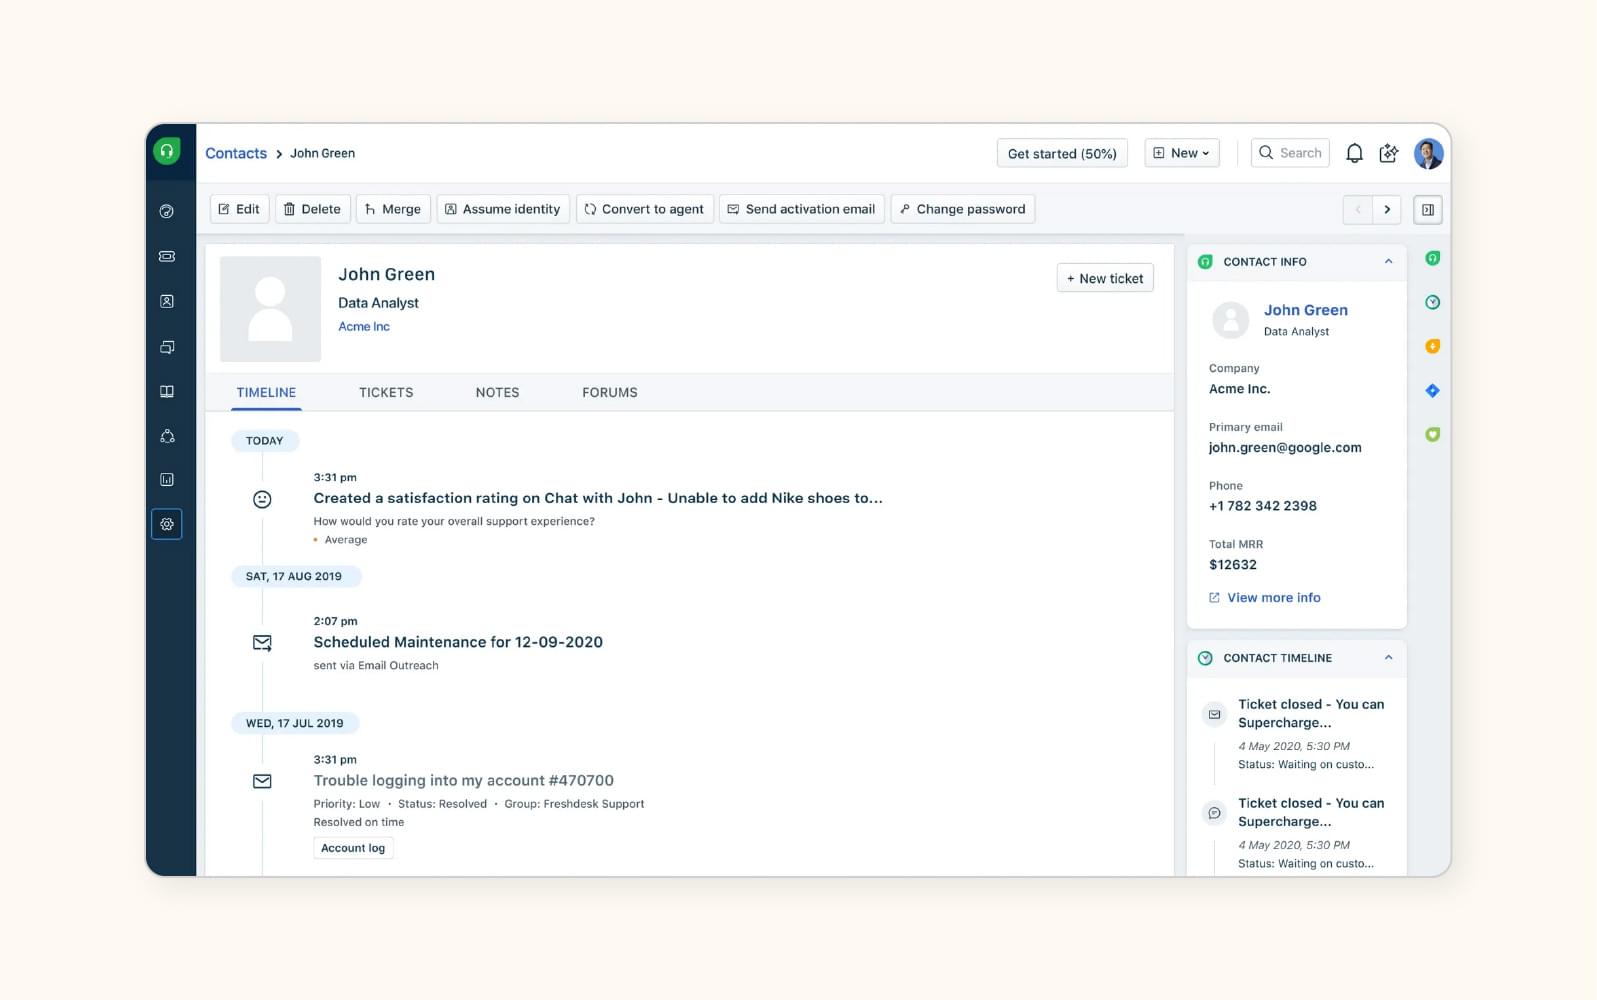Screen dimensions: 1597x1000
Task: Open the Freddy AI sparkle icon
Action: [x=1389, y=153]
